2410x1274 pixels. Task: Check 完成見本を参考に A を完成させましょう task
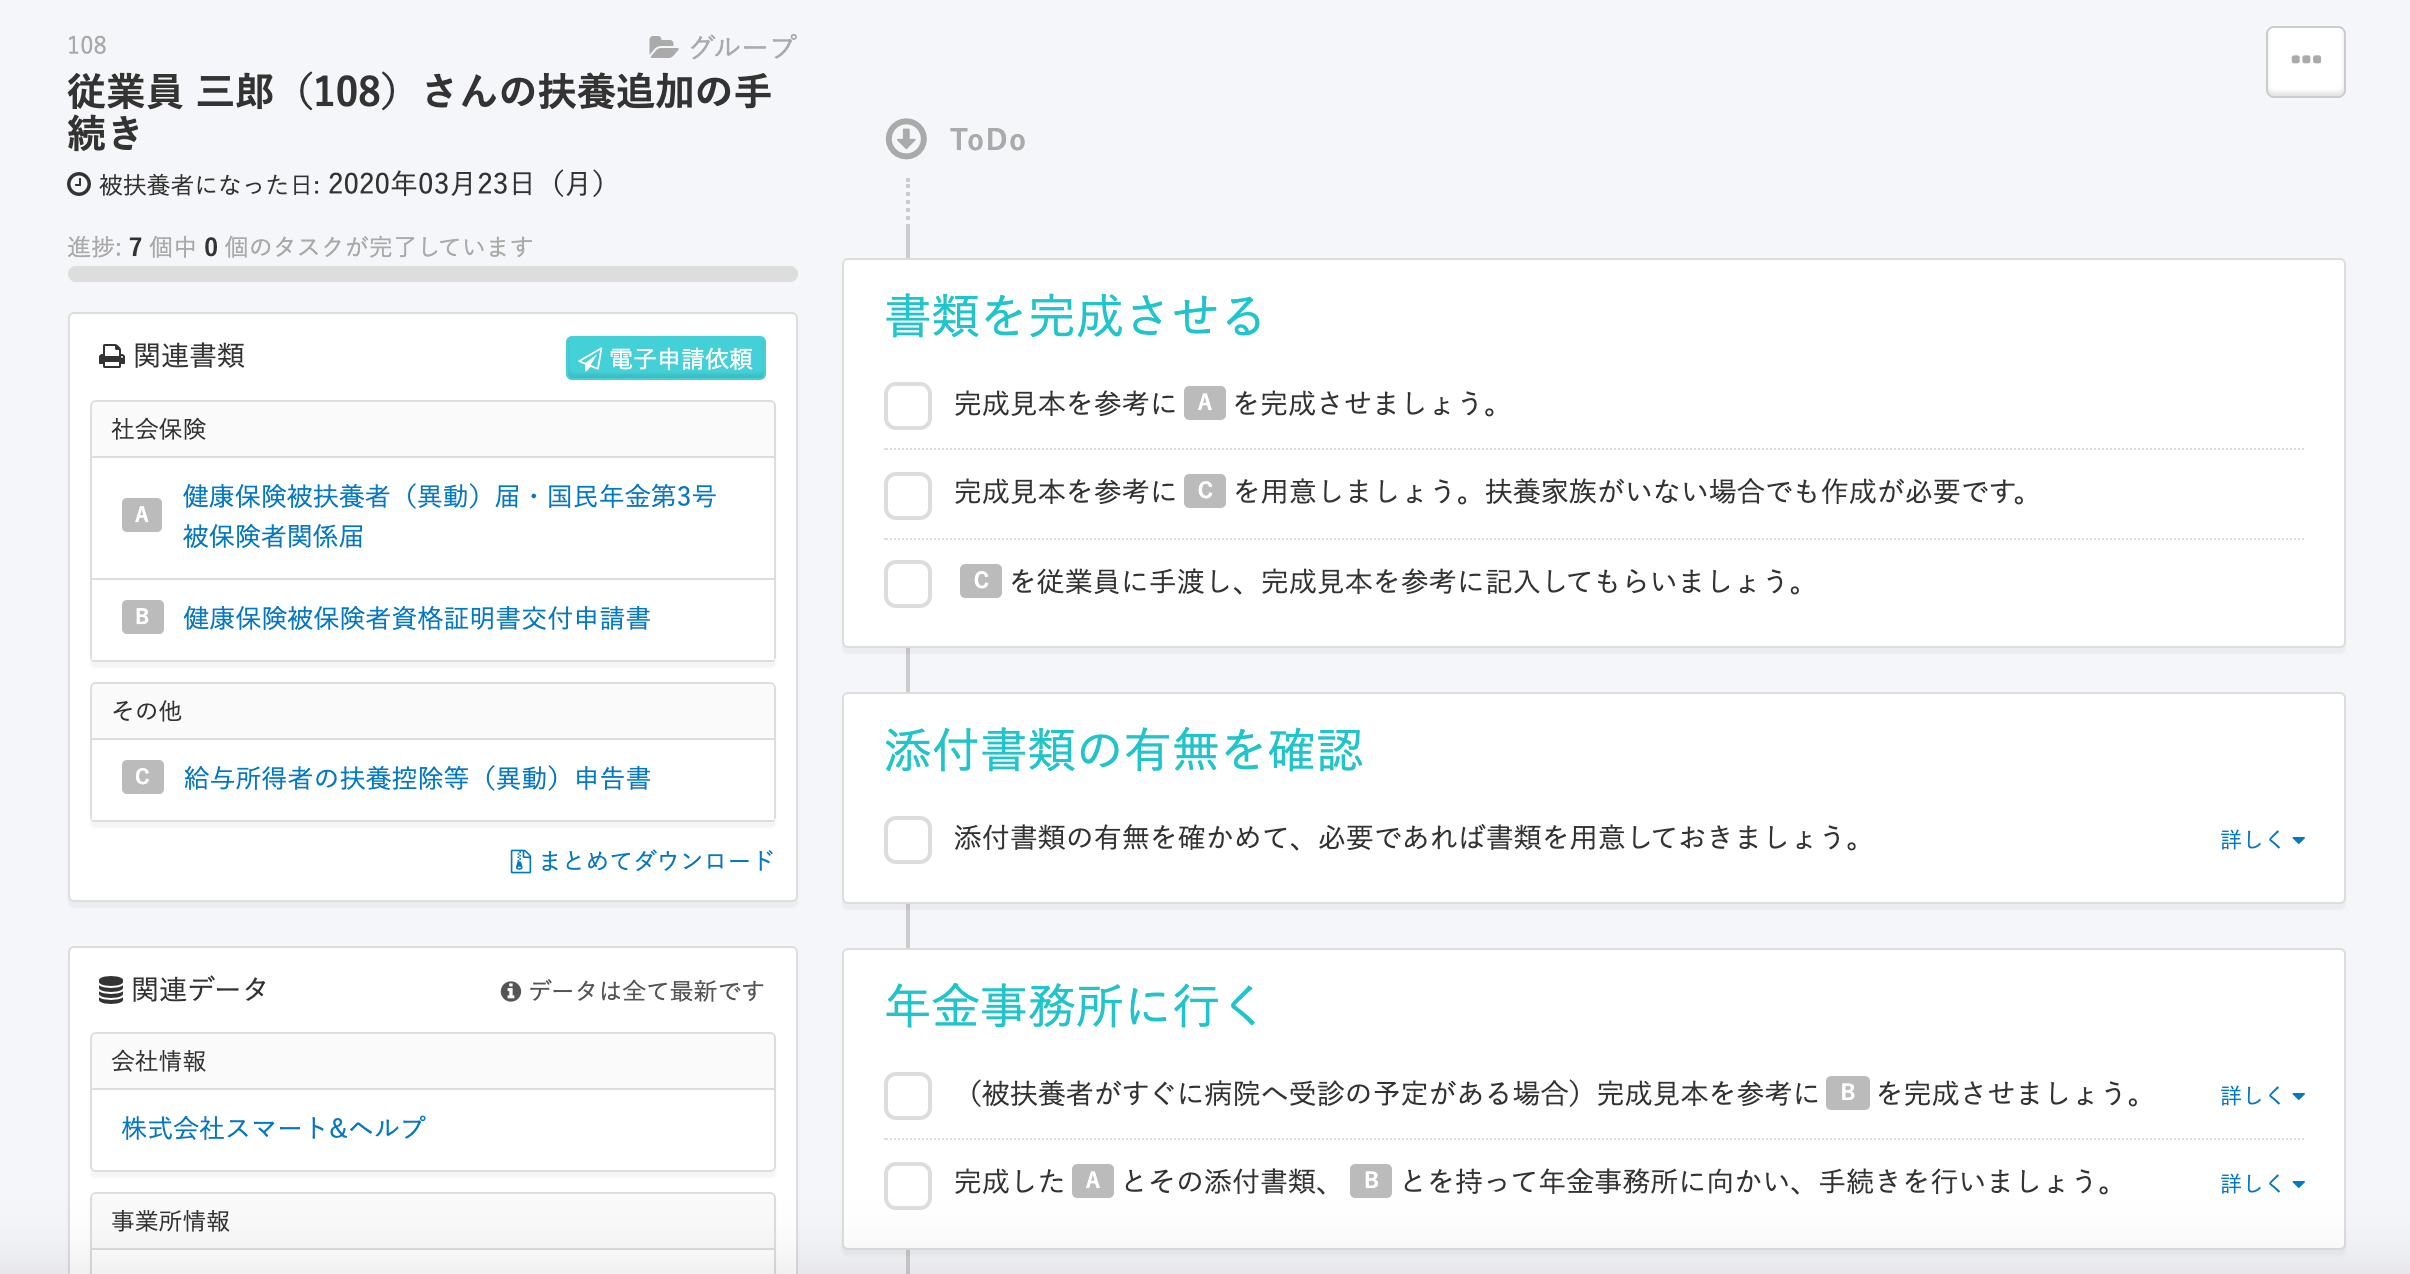click(x=908, y=405)
